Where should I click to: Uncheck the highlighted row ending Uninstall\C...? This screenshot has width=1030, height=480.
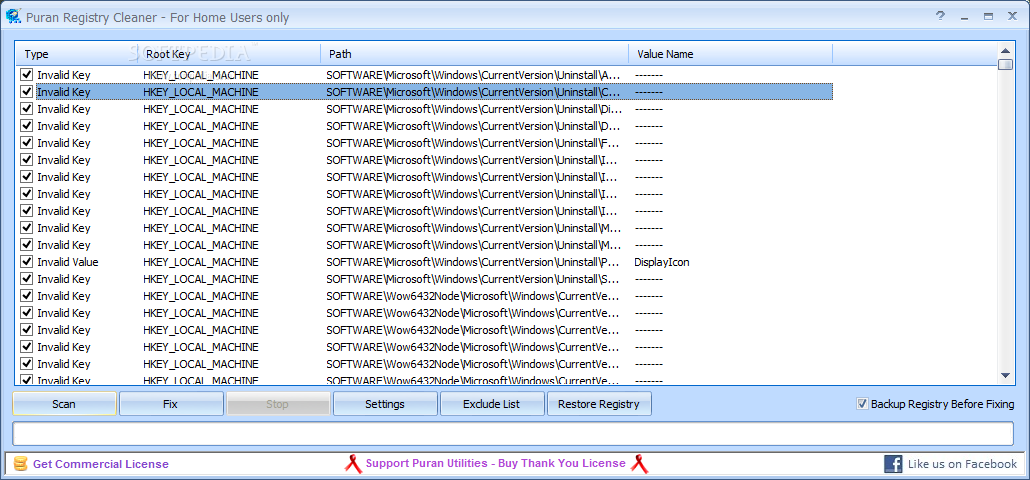click(x=26, y=92)
